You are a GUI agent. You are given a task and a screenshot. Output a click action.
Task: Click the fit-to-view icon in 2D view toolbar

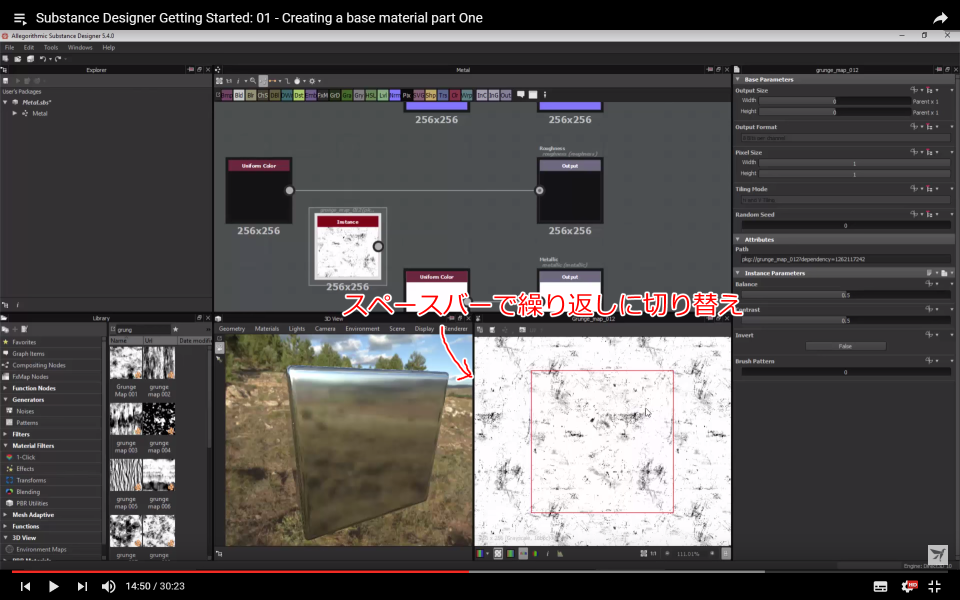pyautogui.click(x=643, y=553)
